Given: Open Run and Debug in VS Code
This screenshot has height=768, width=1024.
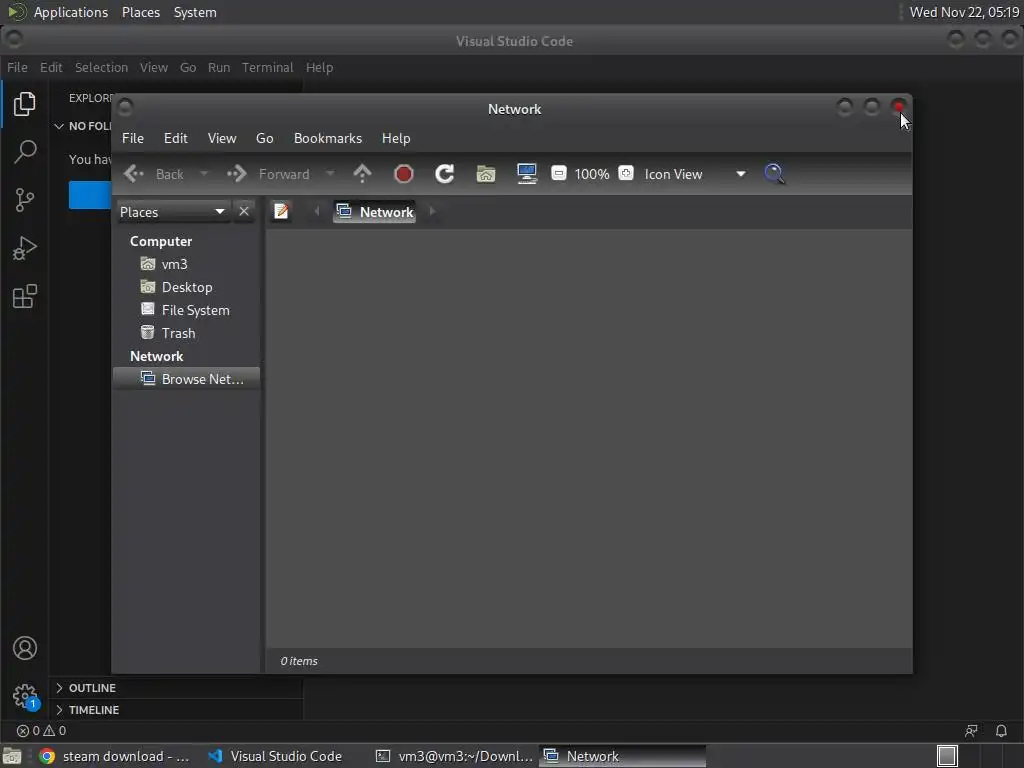Looking at the screenshot, I should point(25,248).
